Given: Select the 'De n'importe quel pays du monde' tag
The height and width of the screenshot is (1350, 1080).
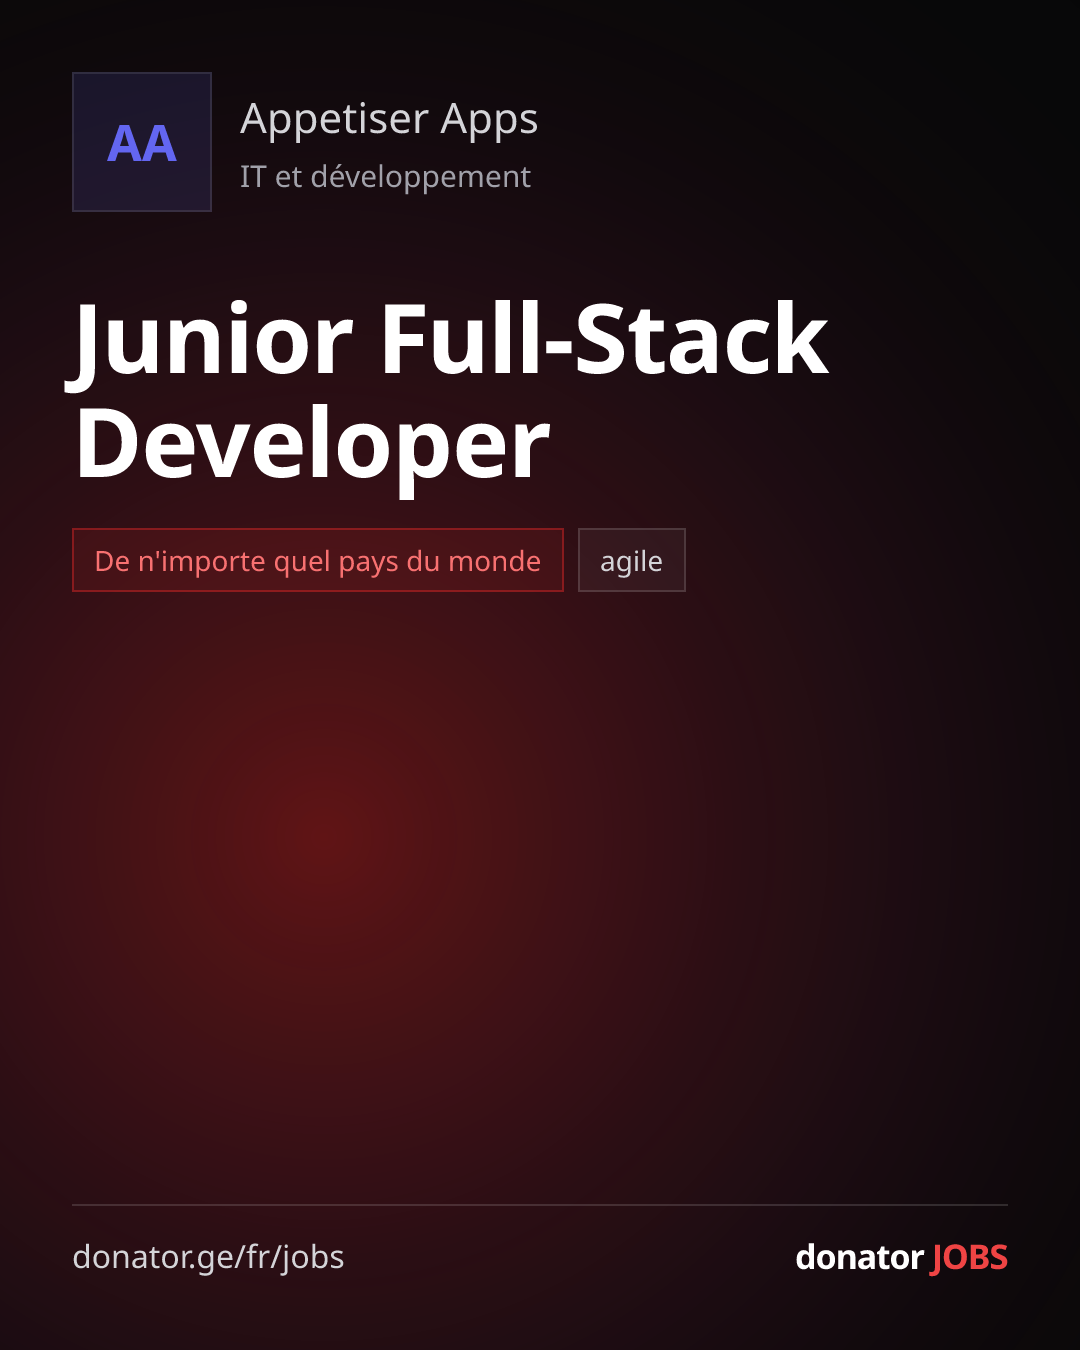Looking at the screenshot, I should tap(318, 560).
